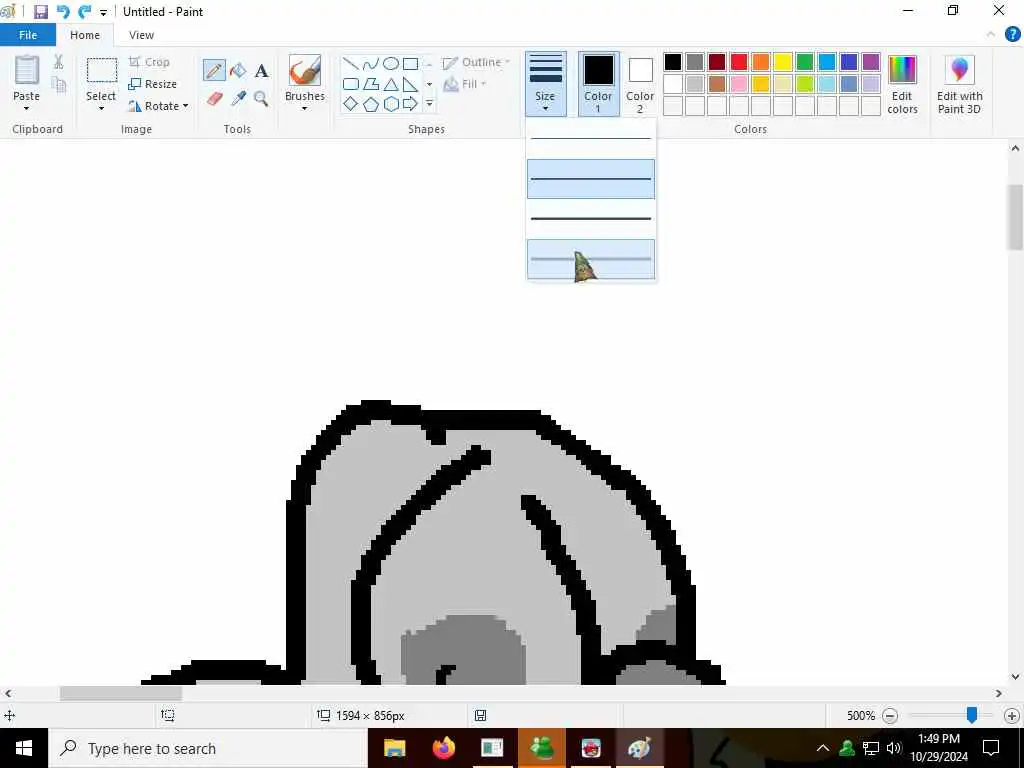The height and width of the screenshot is (768, 1024).
Task: Click the Resize button
Action: coord(153,84)
